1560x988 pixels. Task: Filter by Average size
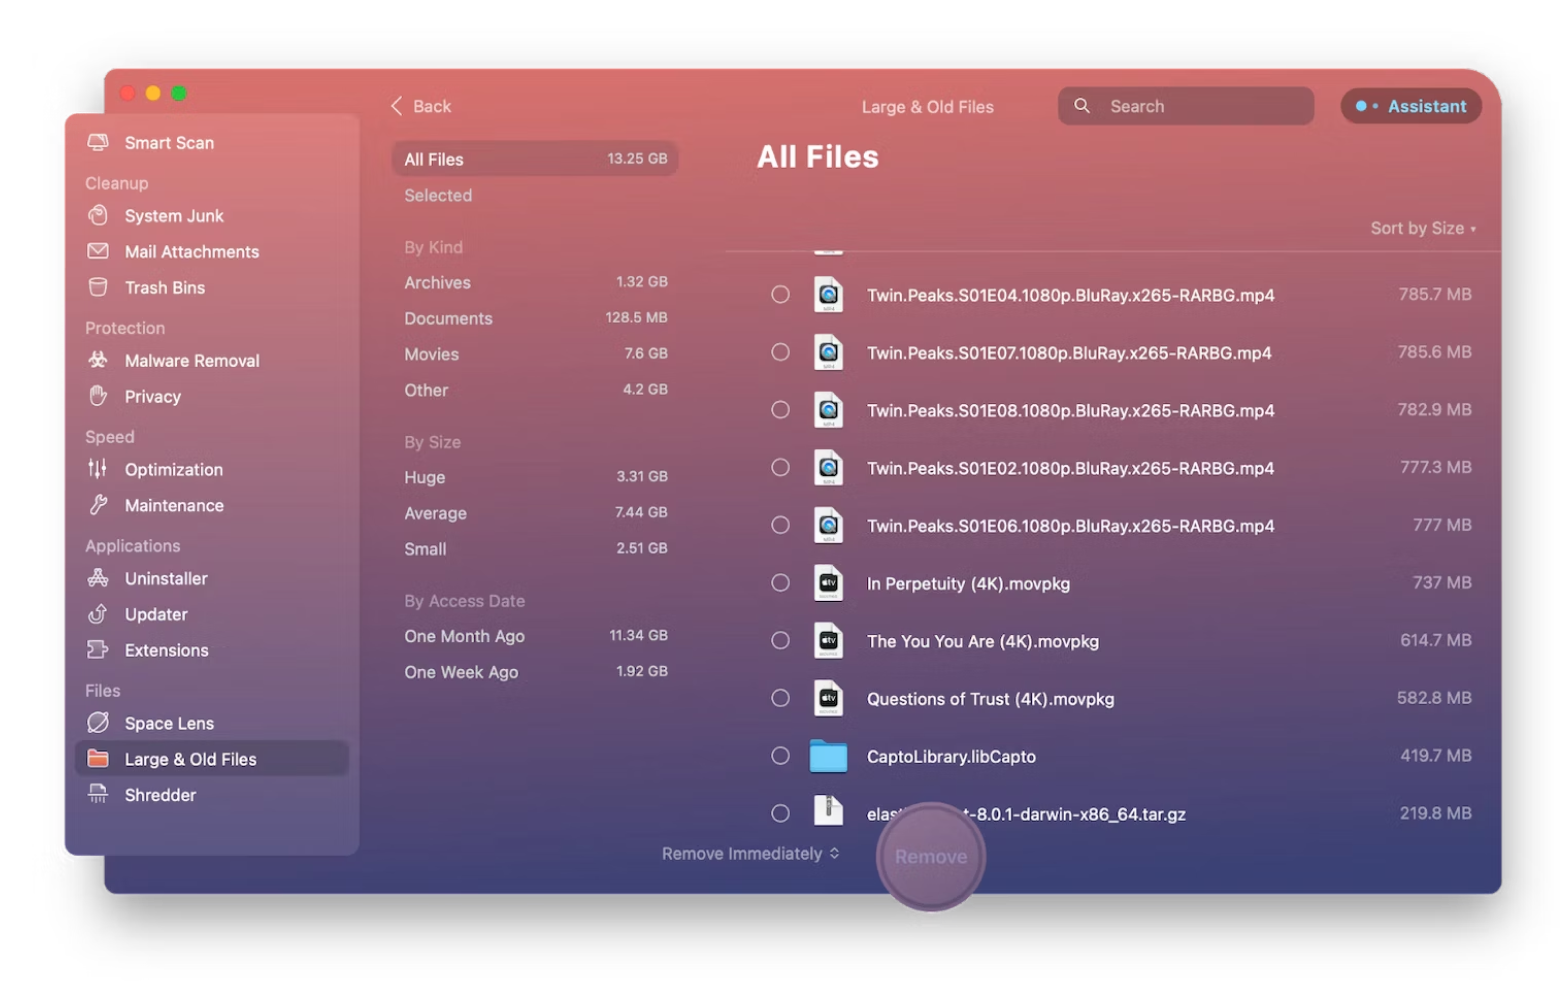[x=535, y=513]
